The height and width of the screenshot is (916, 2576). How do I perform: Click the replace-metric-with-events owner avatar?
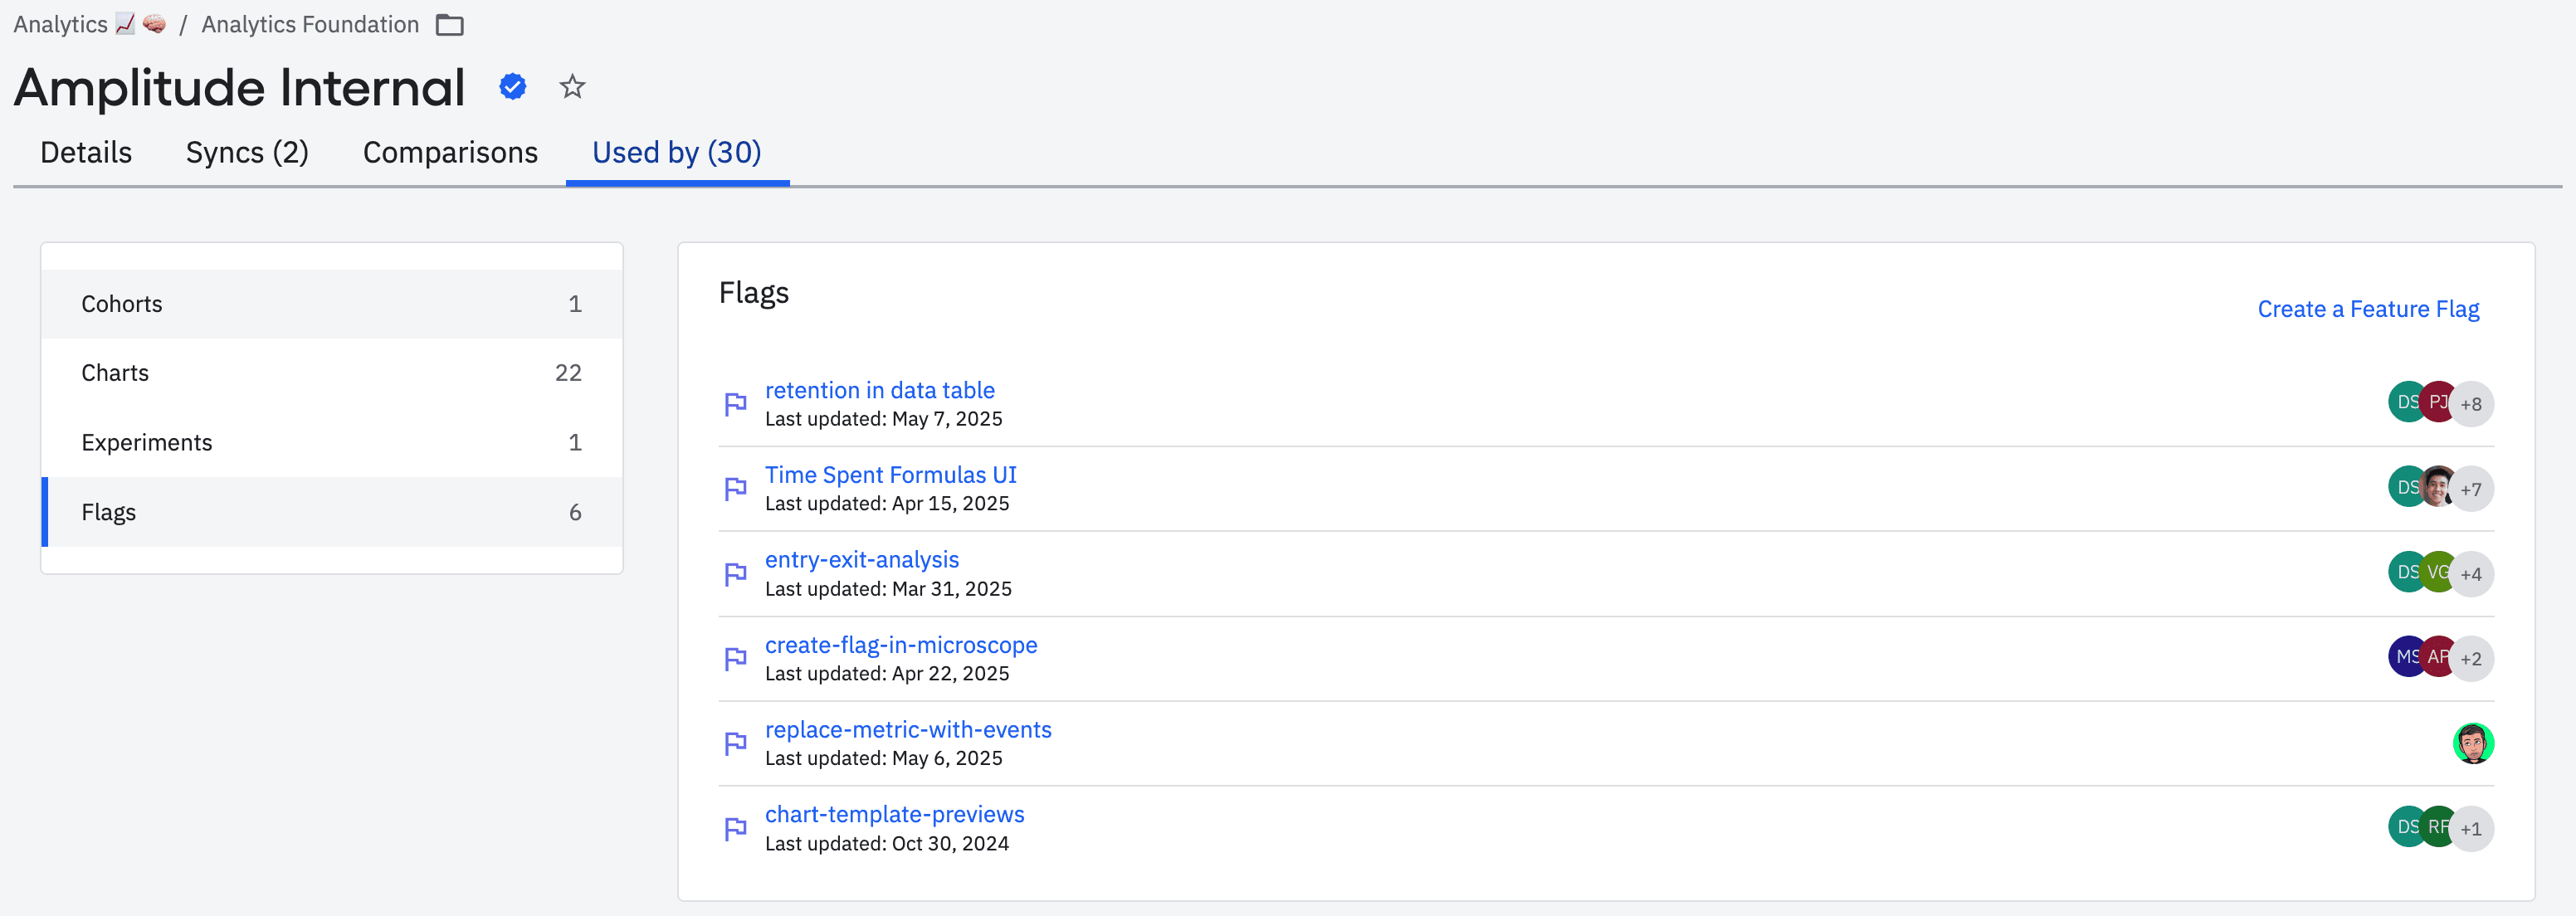click(2472, 743)
